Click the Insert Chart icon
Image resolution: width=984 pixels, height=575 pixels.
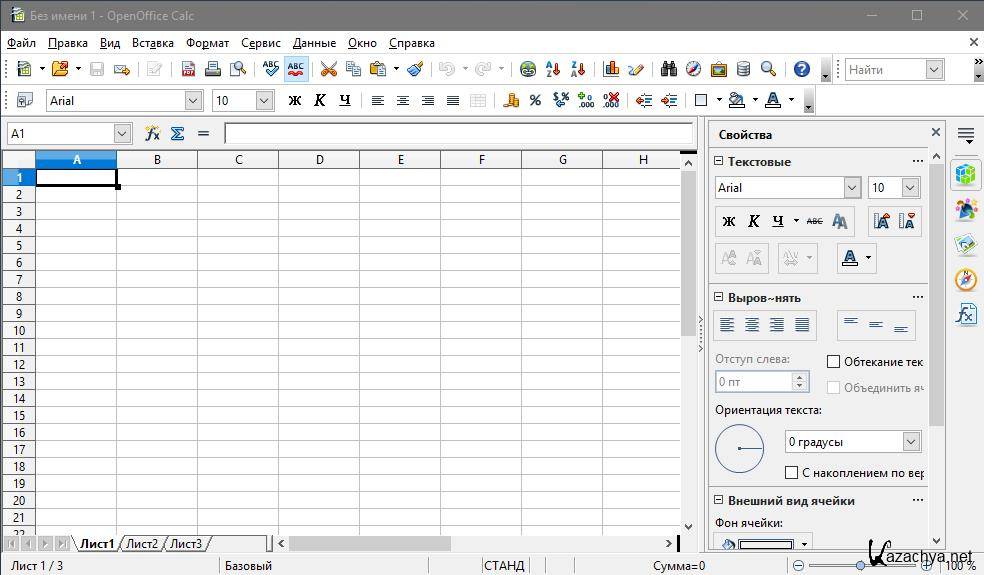611,69
